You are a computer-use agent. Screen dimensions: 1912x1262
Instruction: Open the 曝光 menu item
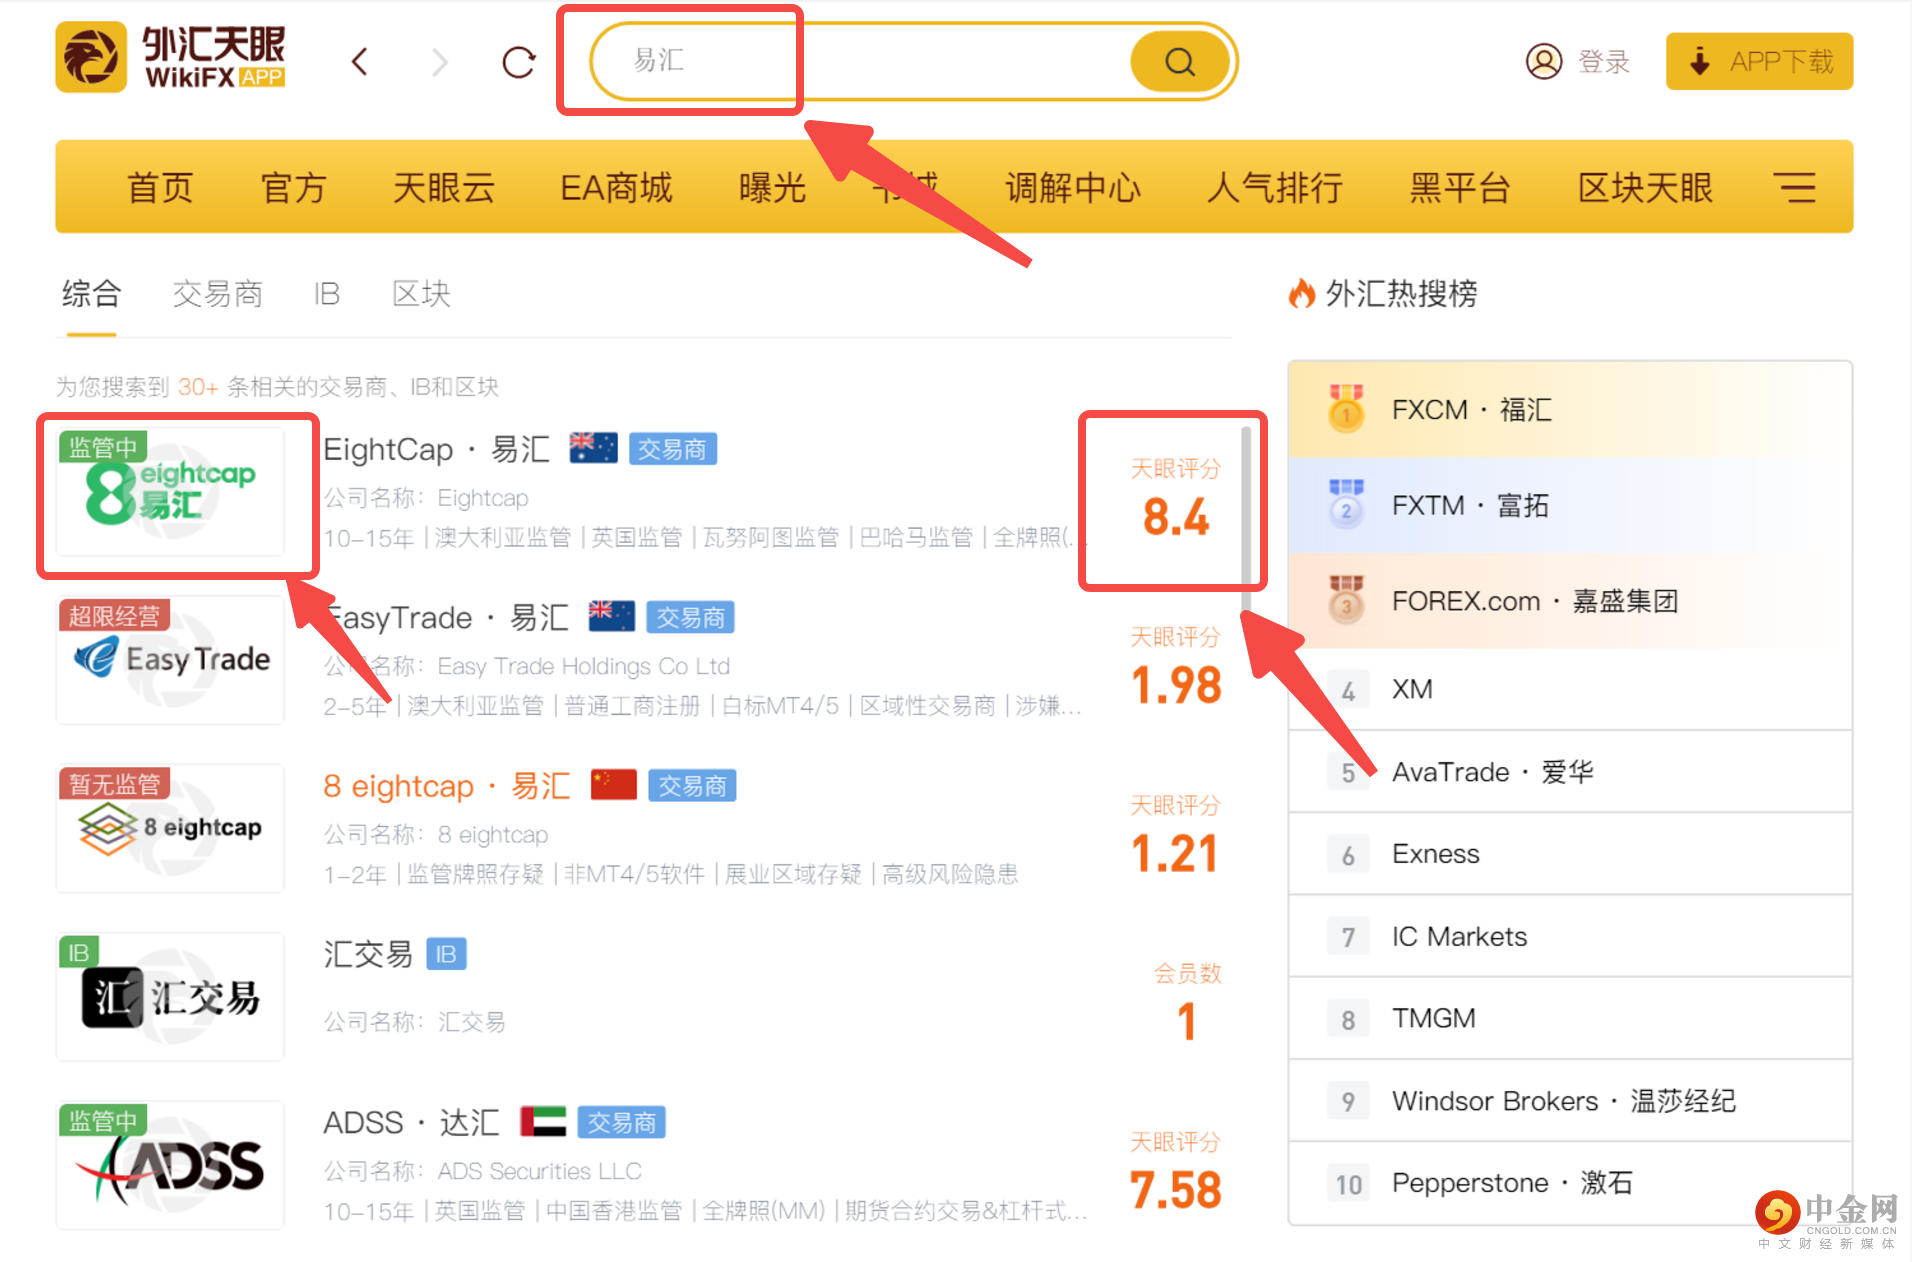point(772,187)
